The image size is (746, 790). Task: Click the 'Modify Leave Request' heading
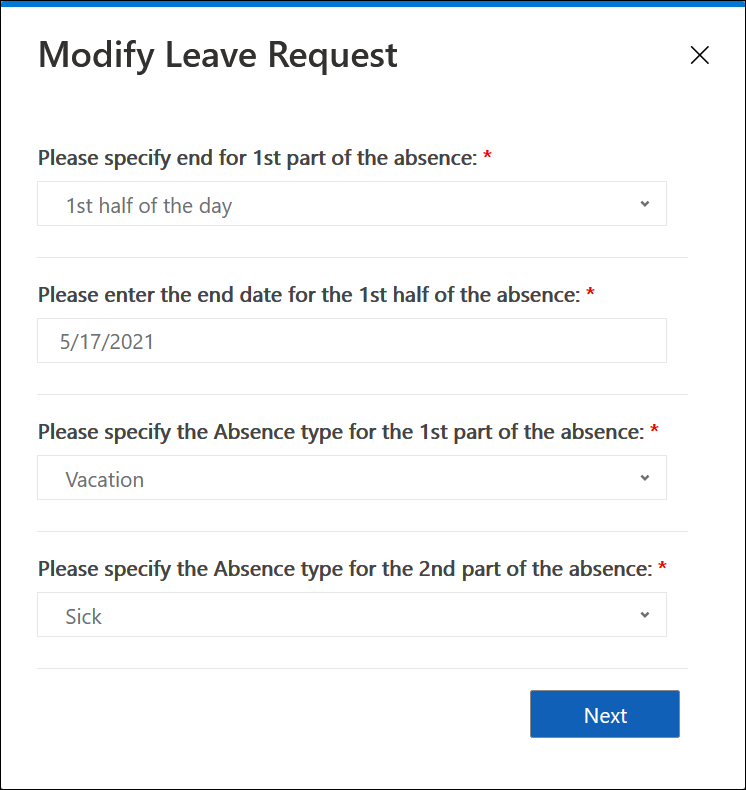(x=218, y=55)
